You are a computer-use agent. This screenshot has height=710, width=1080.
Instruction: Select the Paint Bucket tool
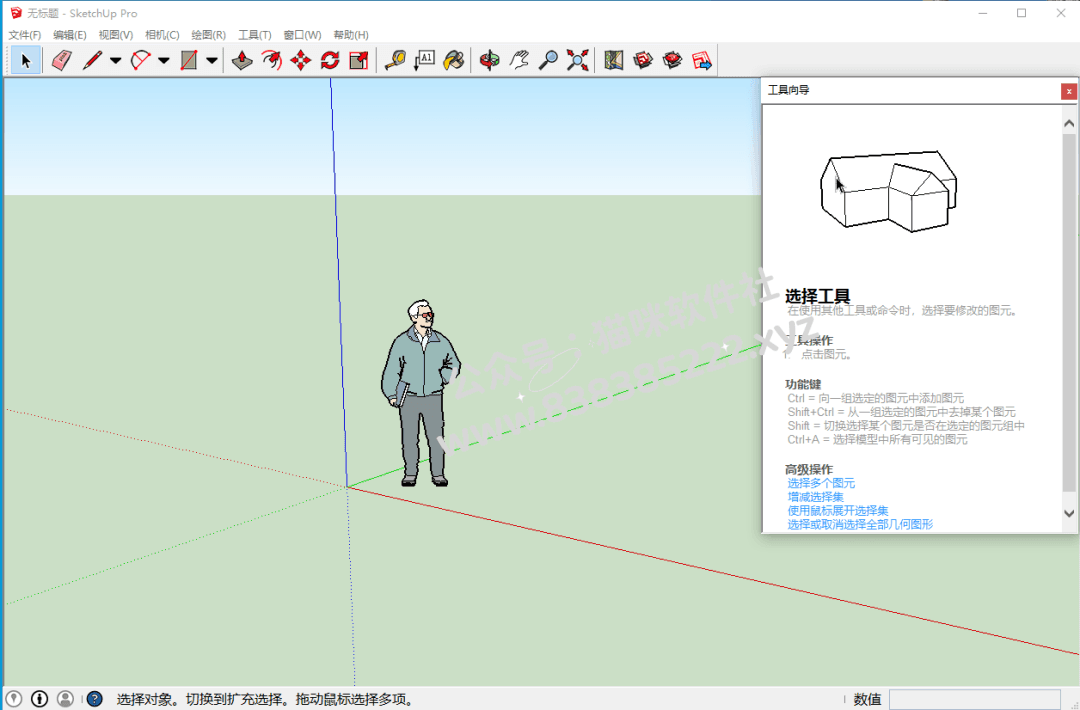[x=453, y=61]
